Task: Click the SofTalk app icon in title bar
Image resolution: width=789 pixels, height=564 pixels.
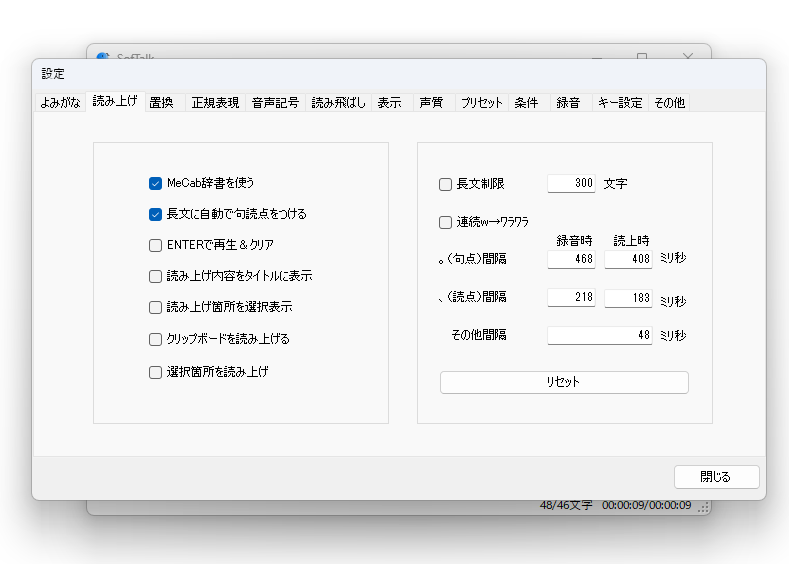Action: [103, 56]
